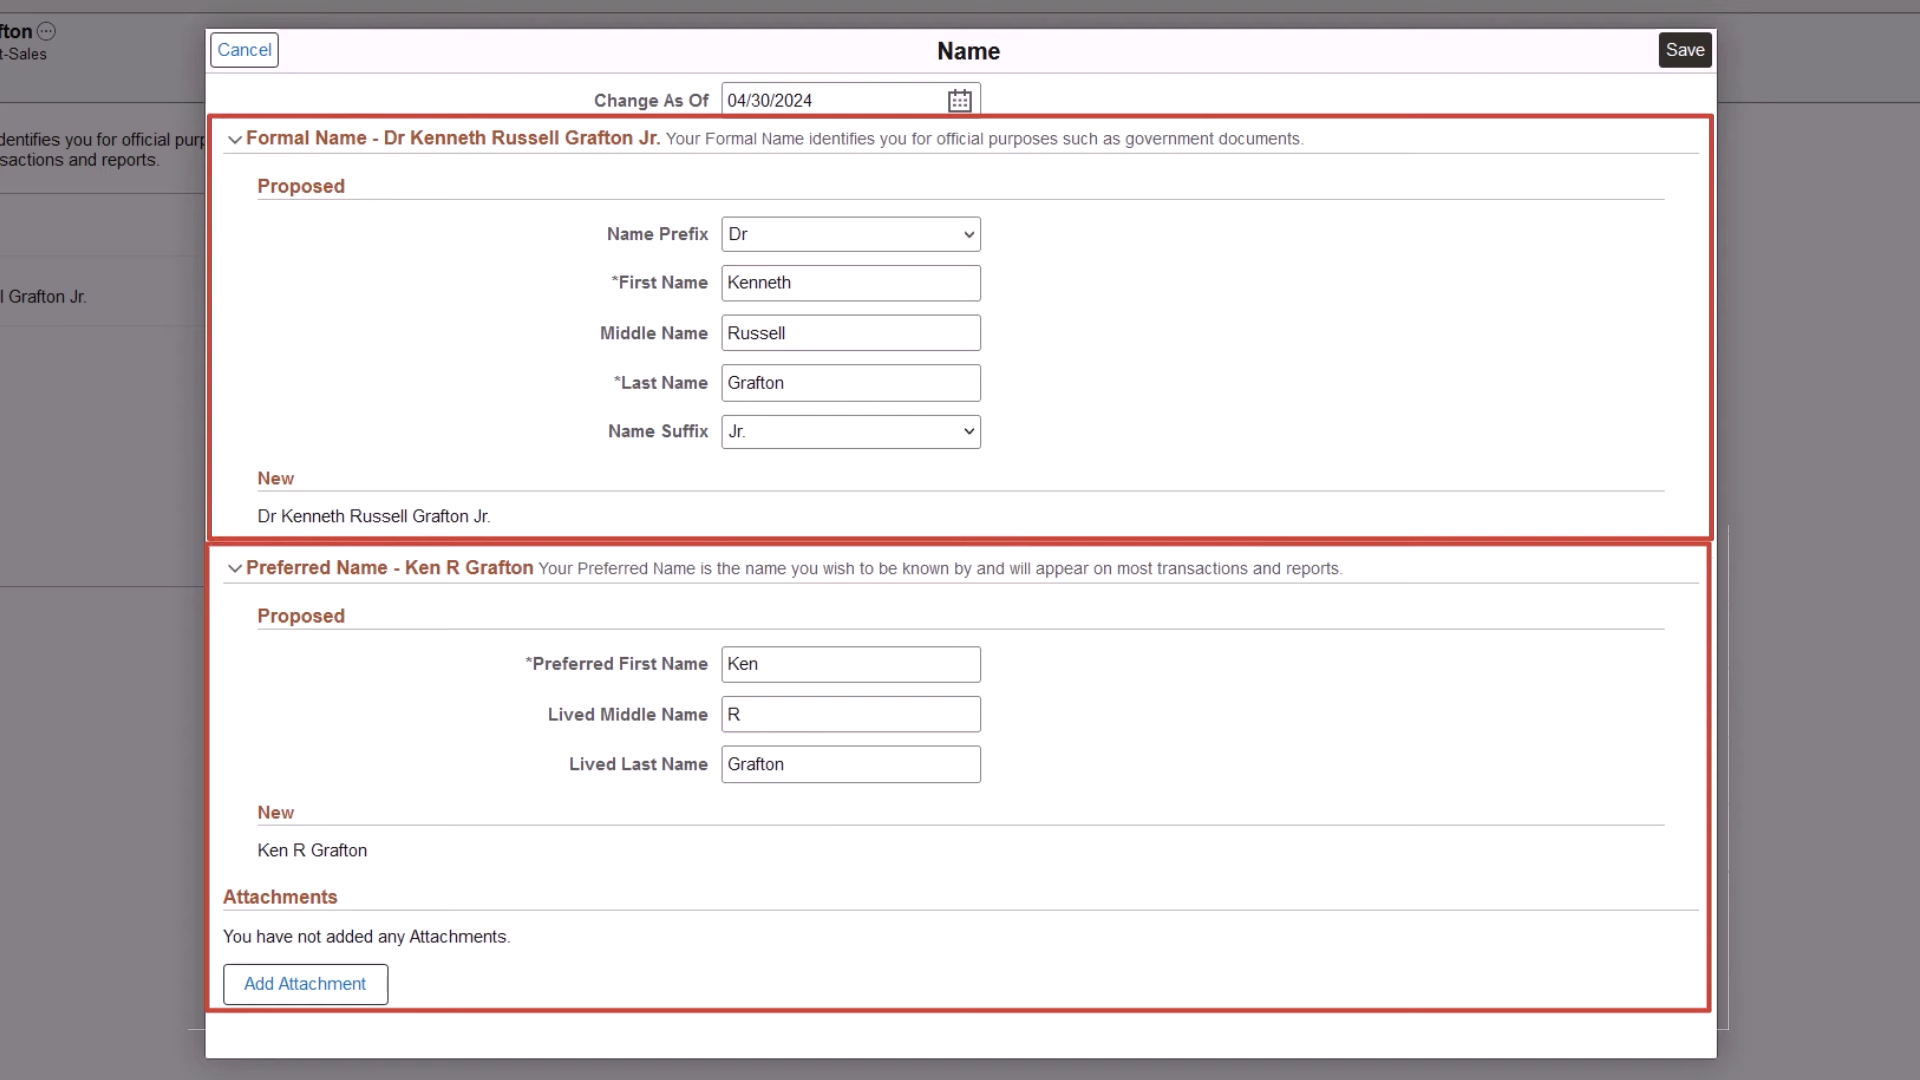This screenshot has height=1080, width=1920.
Task: Click the Preferred Name section header text
Action: click(x=389, y=568)
